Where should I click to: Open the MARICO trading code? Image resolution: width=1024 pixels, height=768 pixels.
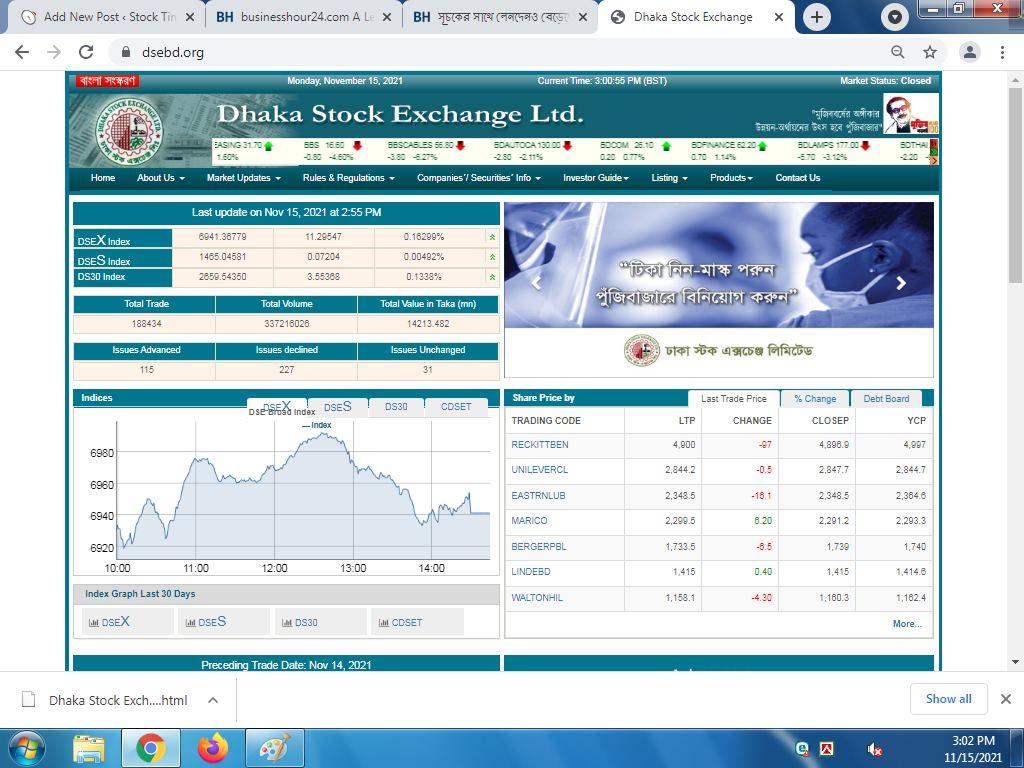(x=530, y=520)
